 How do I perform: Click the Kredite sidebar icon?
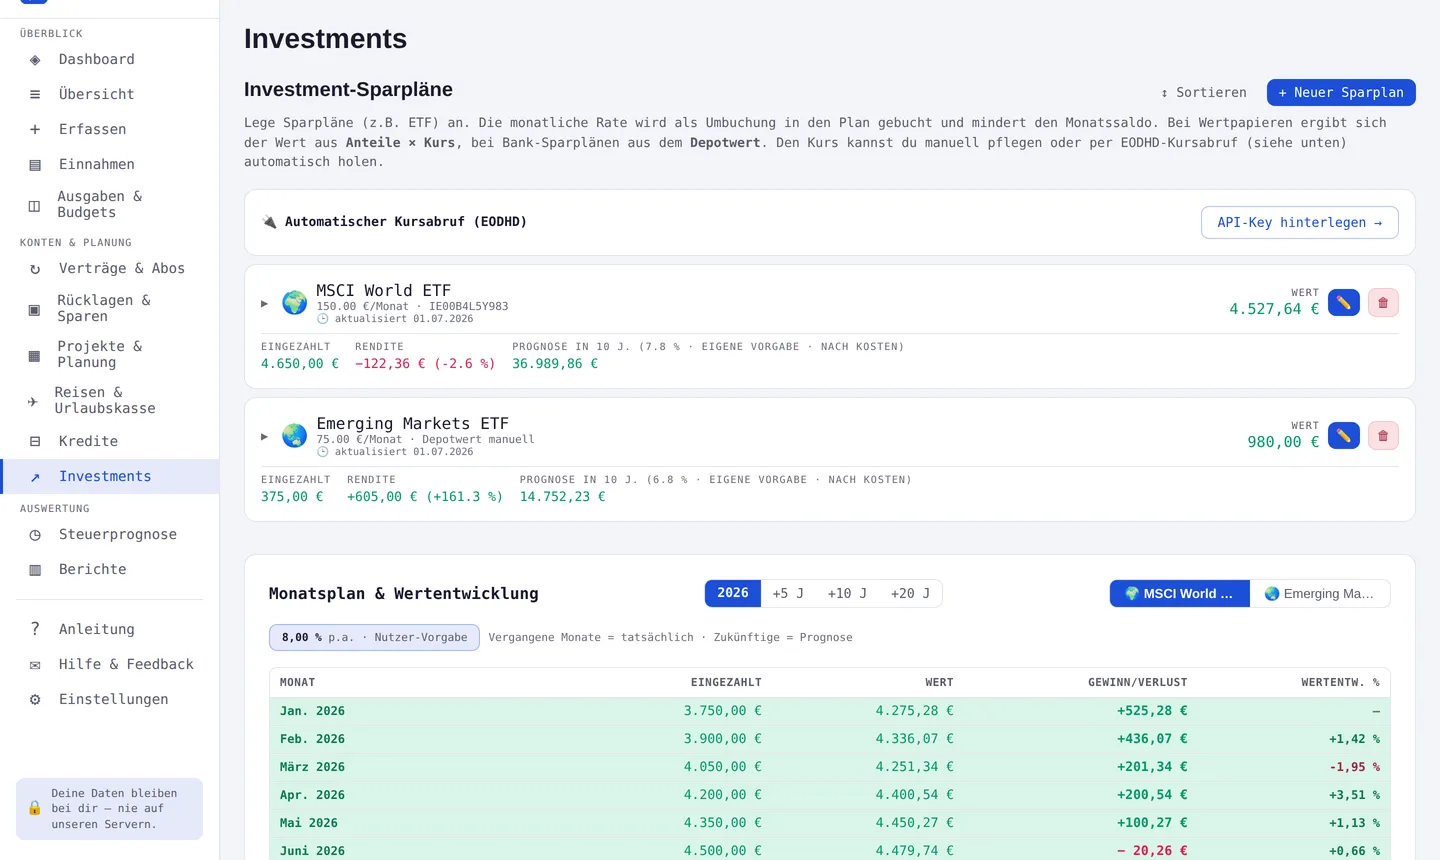click(x=35, y=442)
